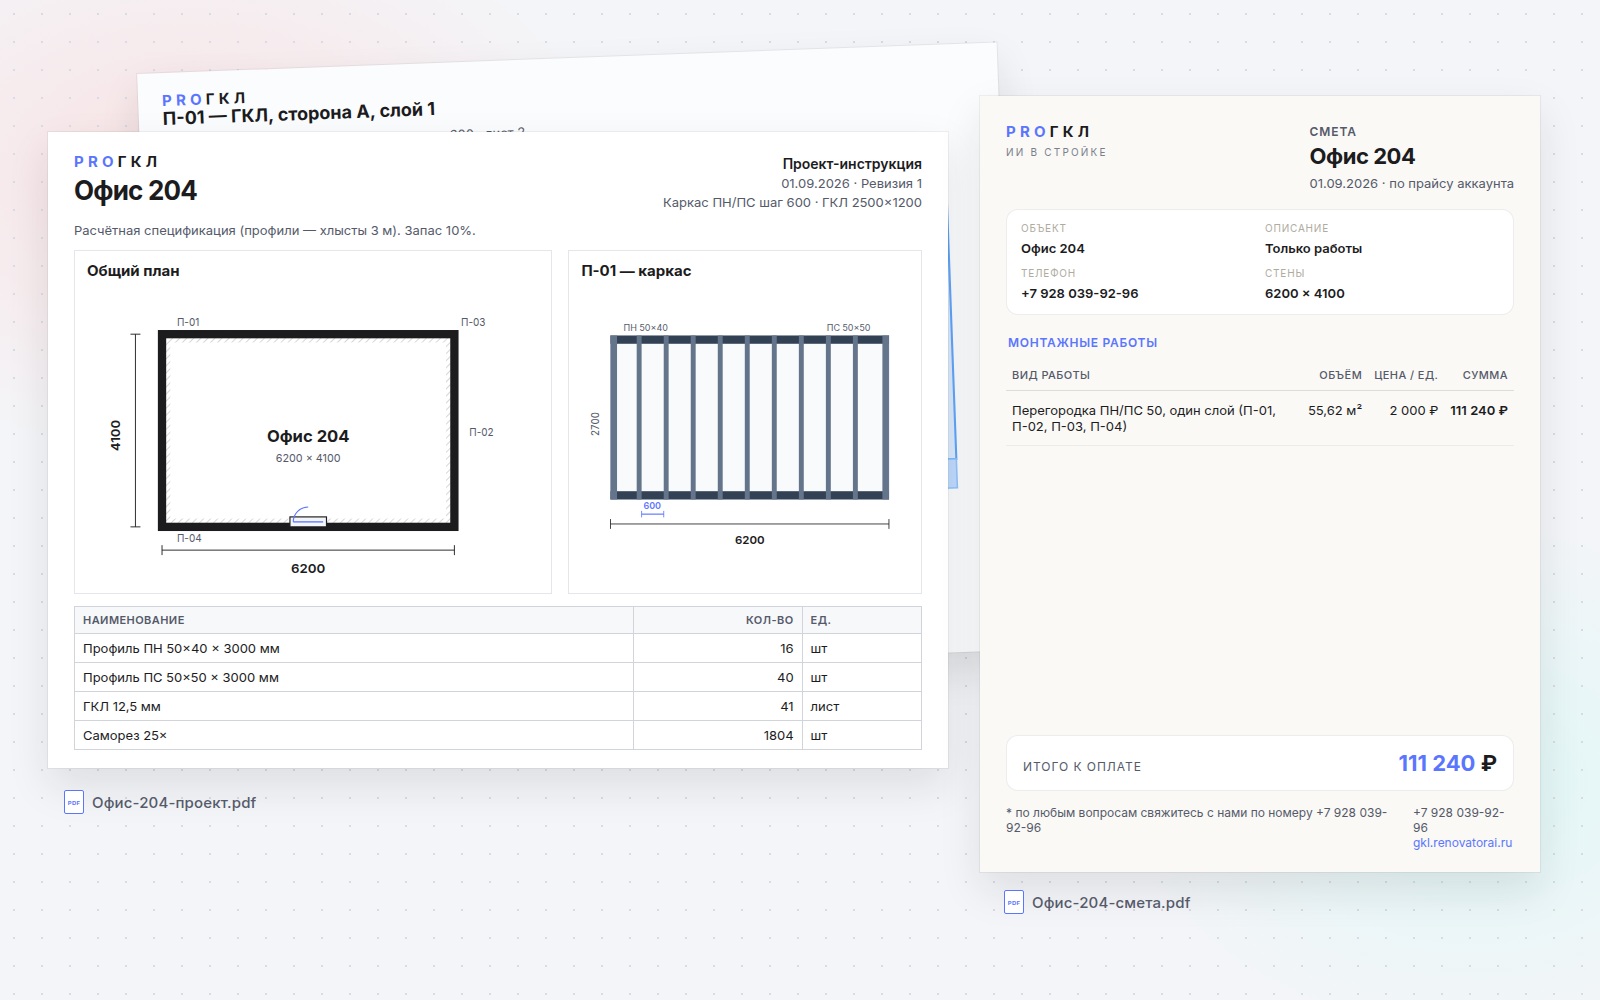
Task: Select the 'Саморез 25×' row name
Action: click(x=125, y=736)
